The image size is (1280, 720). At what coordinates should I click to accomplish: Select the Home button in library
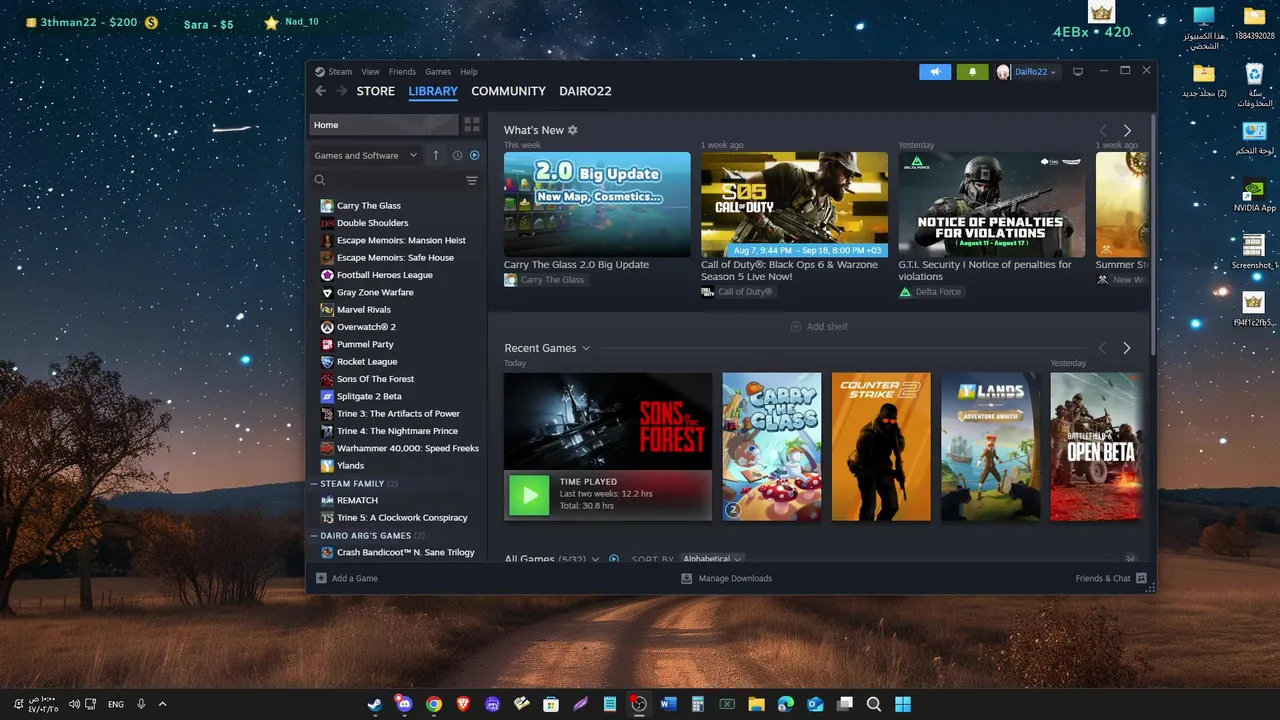pos(383,125)
